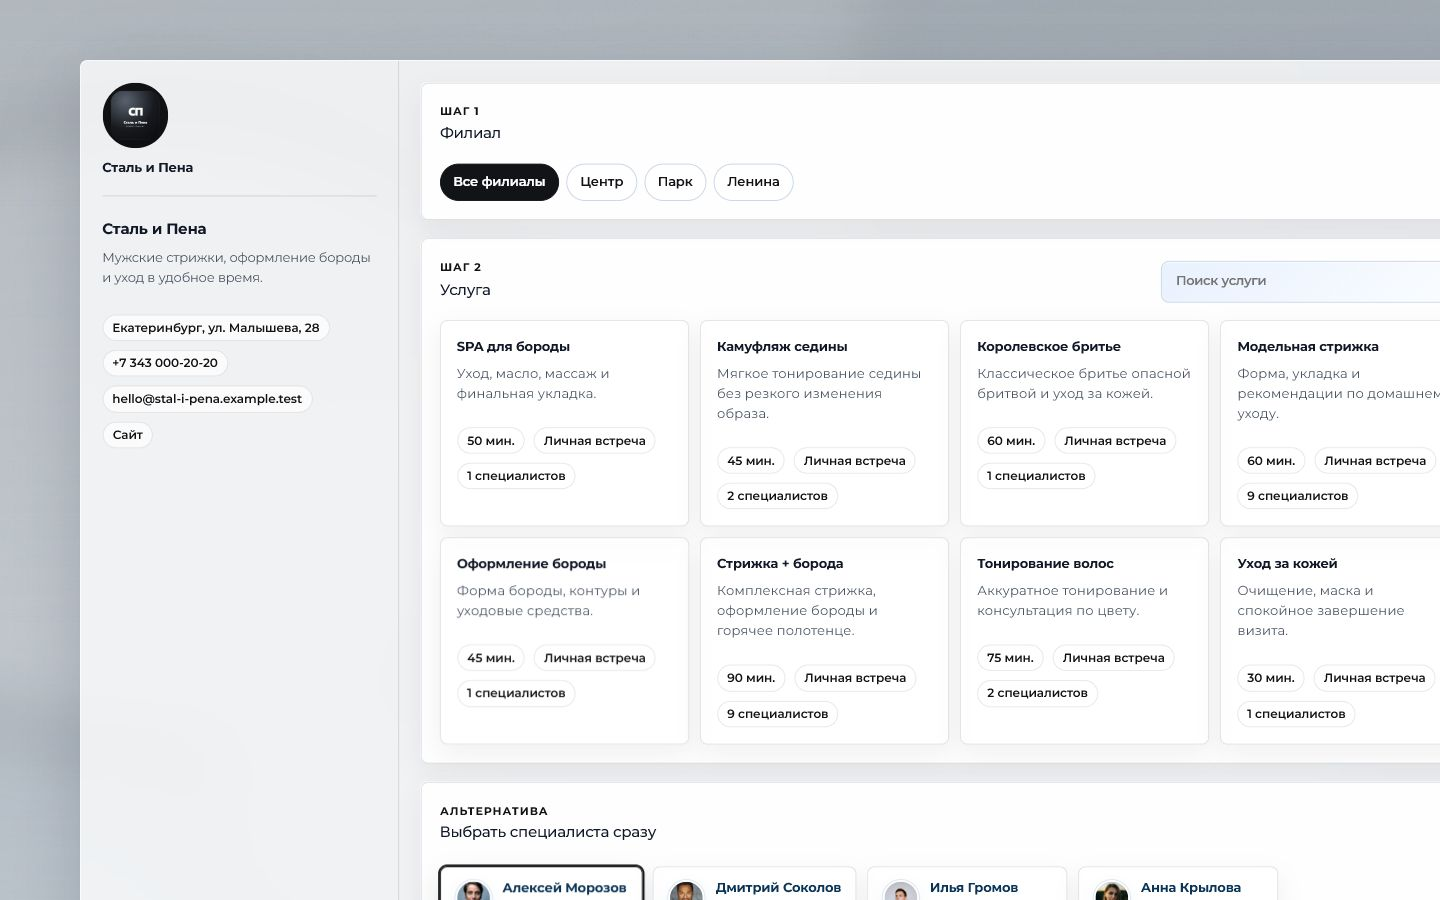Viewport: 1440px width, 900px height.
Task: Select the SPA для бороды service card
Action: pos(564,423)
